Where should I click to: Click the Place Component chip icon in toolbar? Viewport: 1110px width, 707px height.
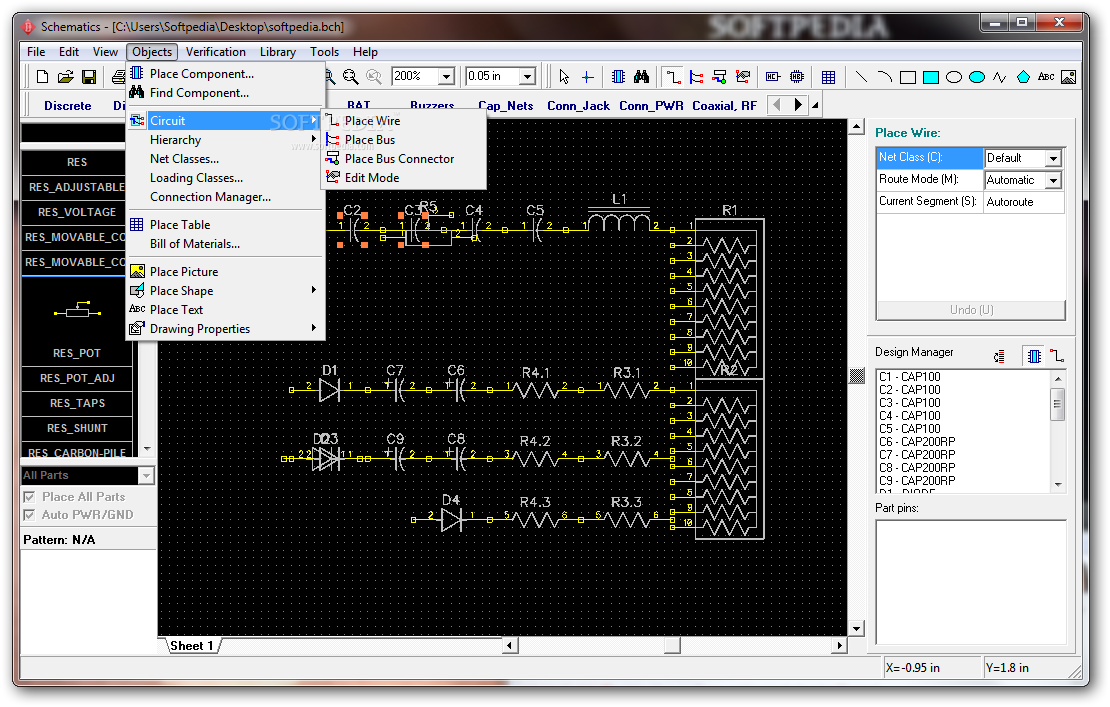pyautogui.click(x=618, y=76)
